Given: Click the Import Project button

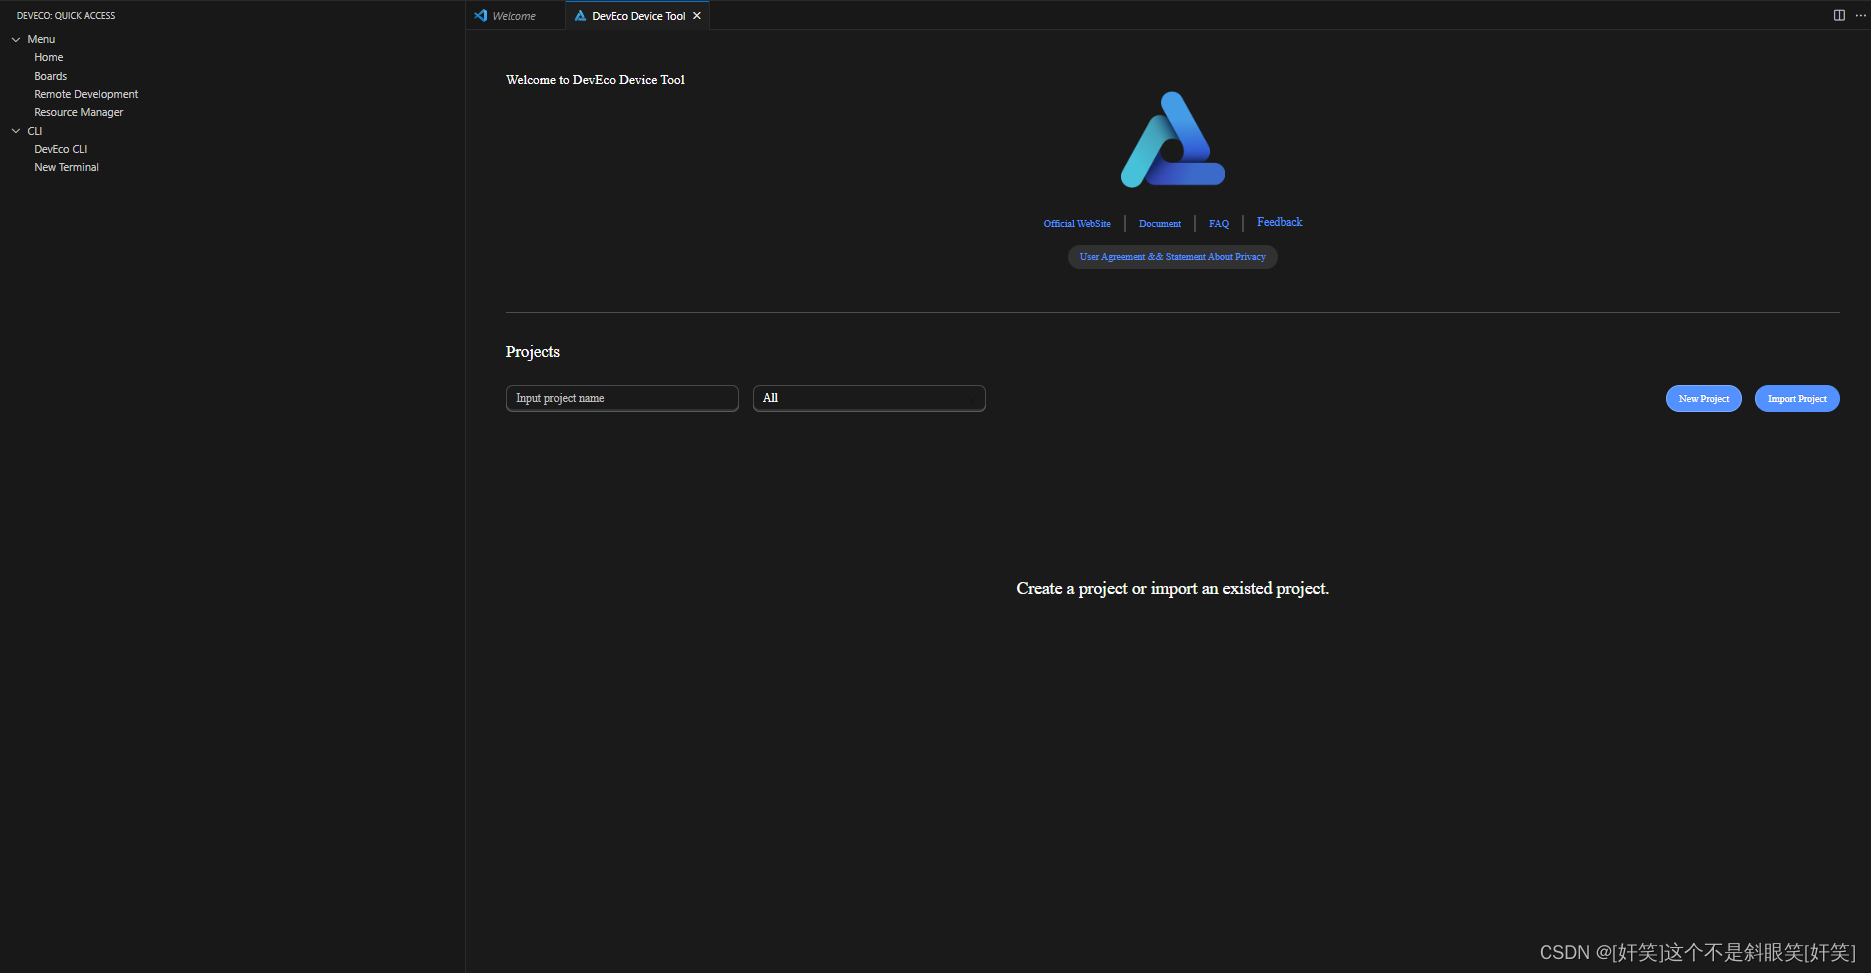Looking at the screenshot, I should click(x=1797, y=398).
